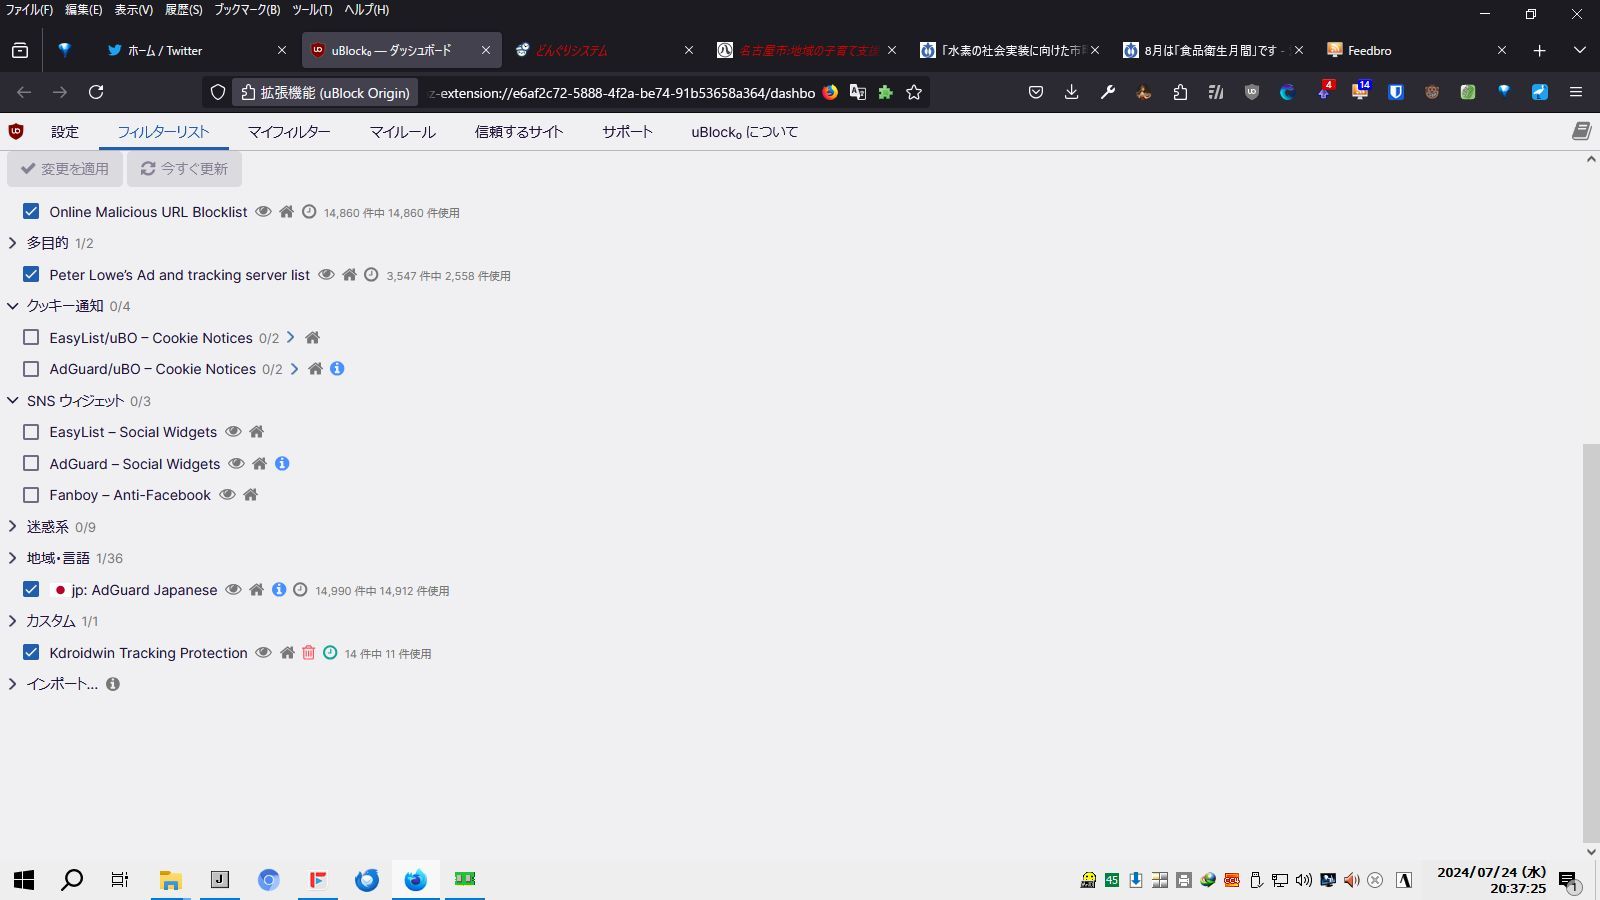1600x900 pixels.
Task: Switch to 設定 tab
Action: (65, 132)
